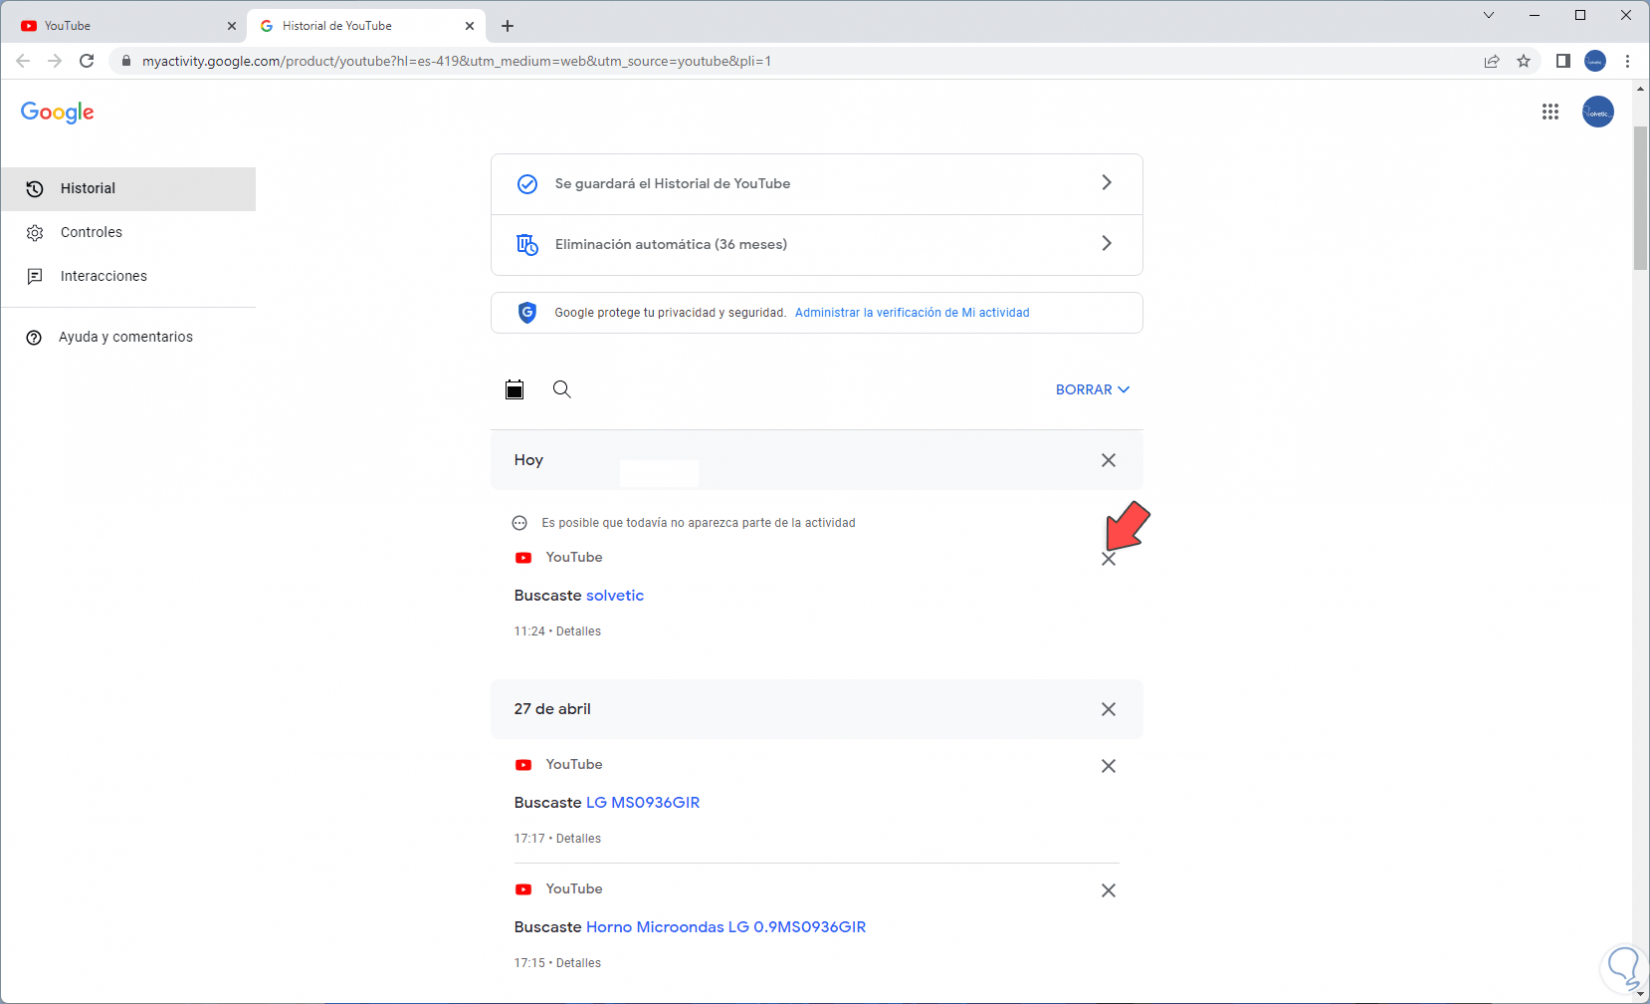
Task: Remove the 'LG MS0936GIR' search entry
Action: click(1108, 766)
